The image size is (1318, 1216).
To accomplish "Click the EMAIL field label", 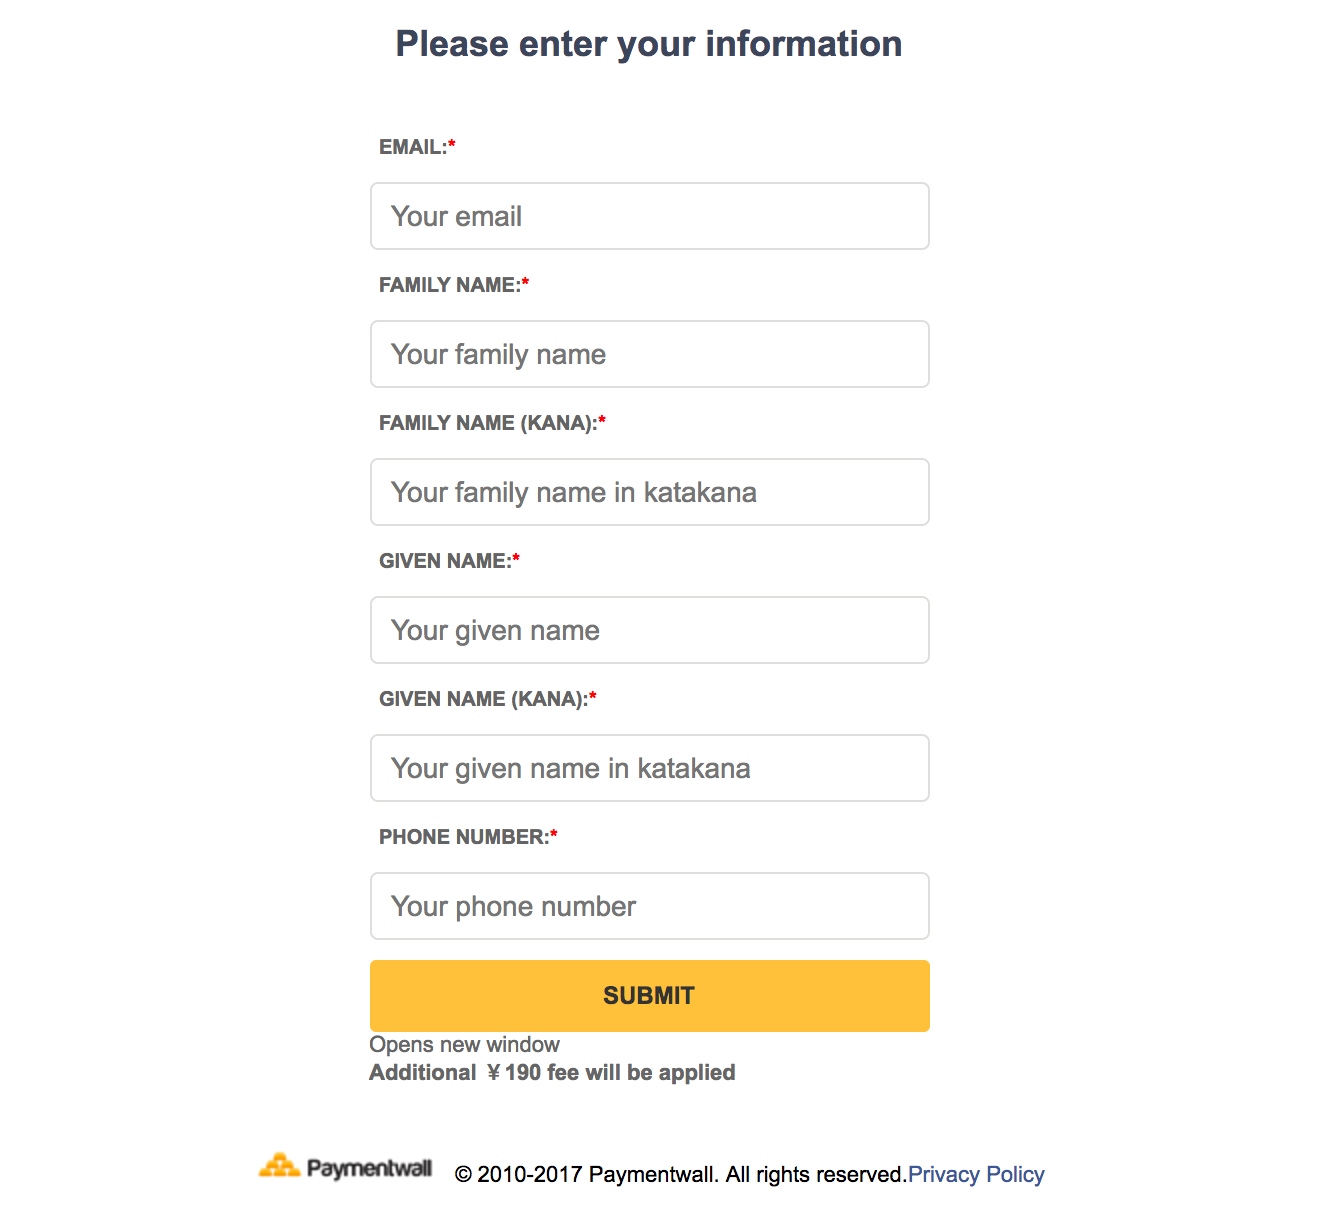I will pos(412,146).
